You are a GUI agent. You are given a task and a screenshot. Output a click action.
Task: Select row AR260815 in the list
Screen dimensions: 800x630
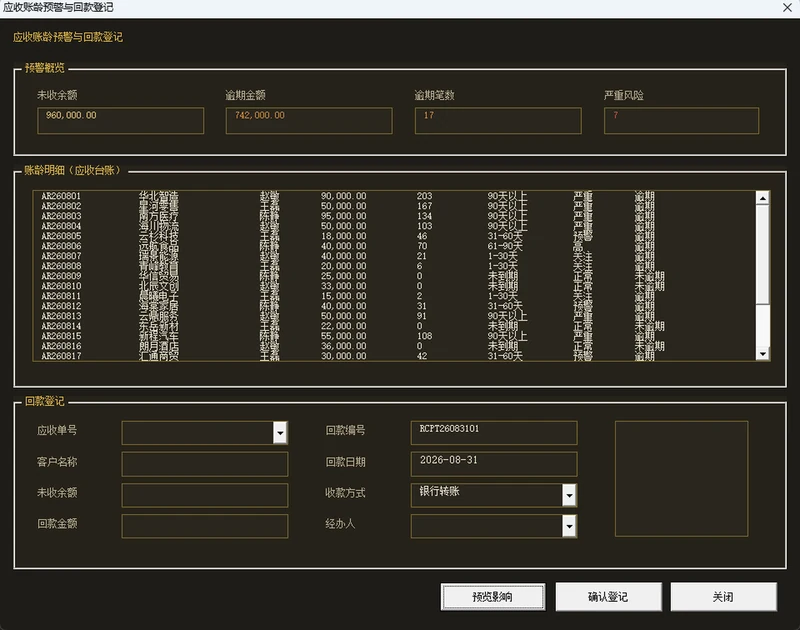pyautogui.click(x=394, y=336)
